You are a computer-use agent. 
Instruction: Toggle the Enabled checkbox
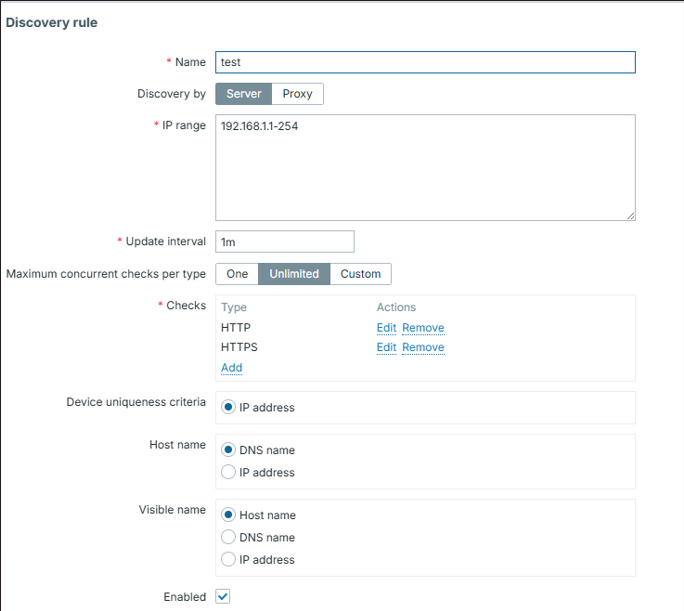coord(223,597)
